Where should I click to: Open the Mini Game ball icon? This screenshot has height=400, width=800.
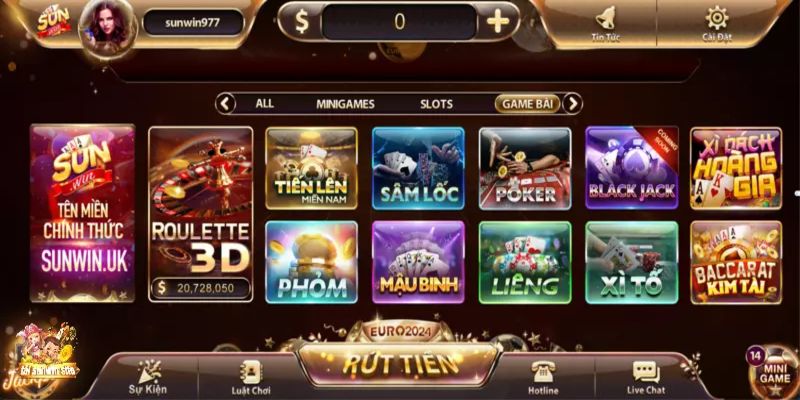(x=774, y=372)
